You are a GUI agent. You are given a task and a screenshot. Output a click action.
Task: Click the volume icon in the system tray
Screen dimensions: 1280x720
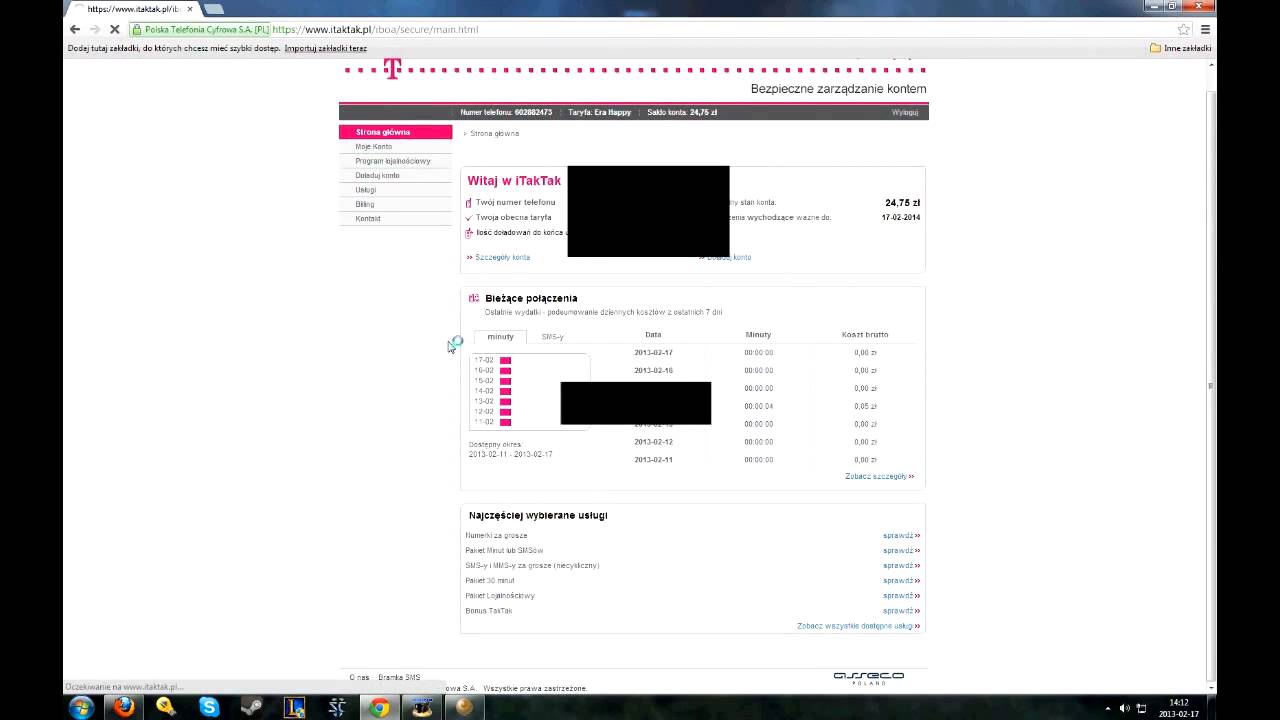click(1124, 708)
